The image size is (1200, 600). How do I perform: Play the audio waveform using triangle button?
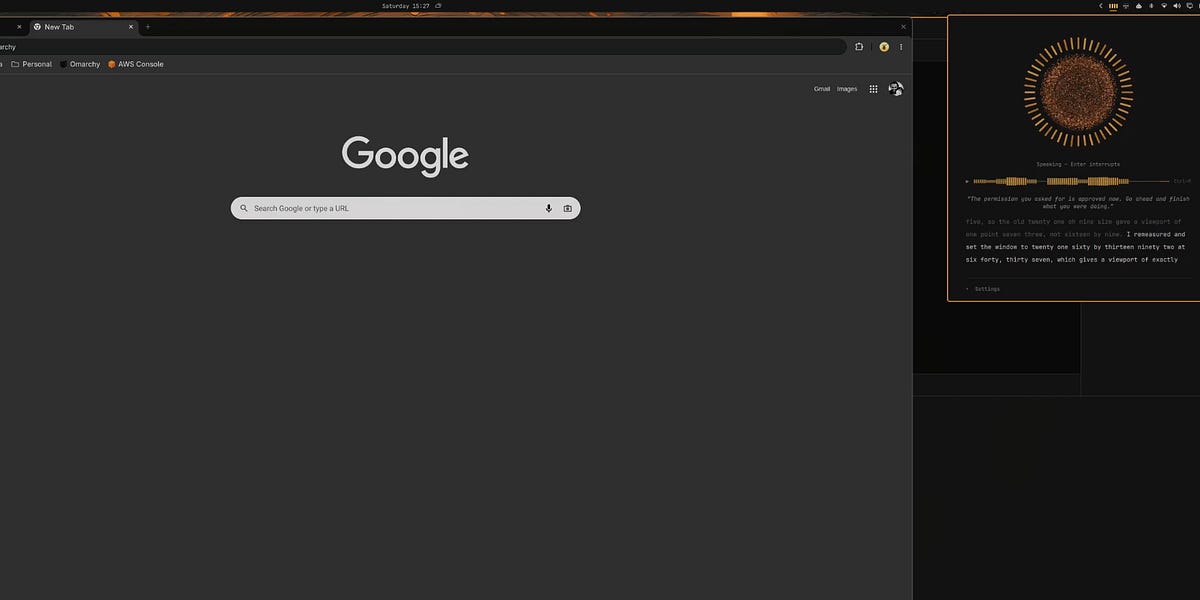[967, 181]
